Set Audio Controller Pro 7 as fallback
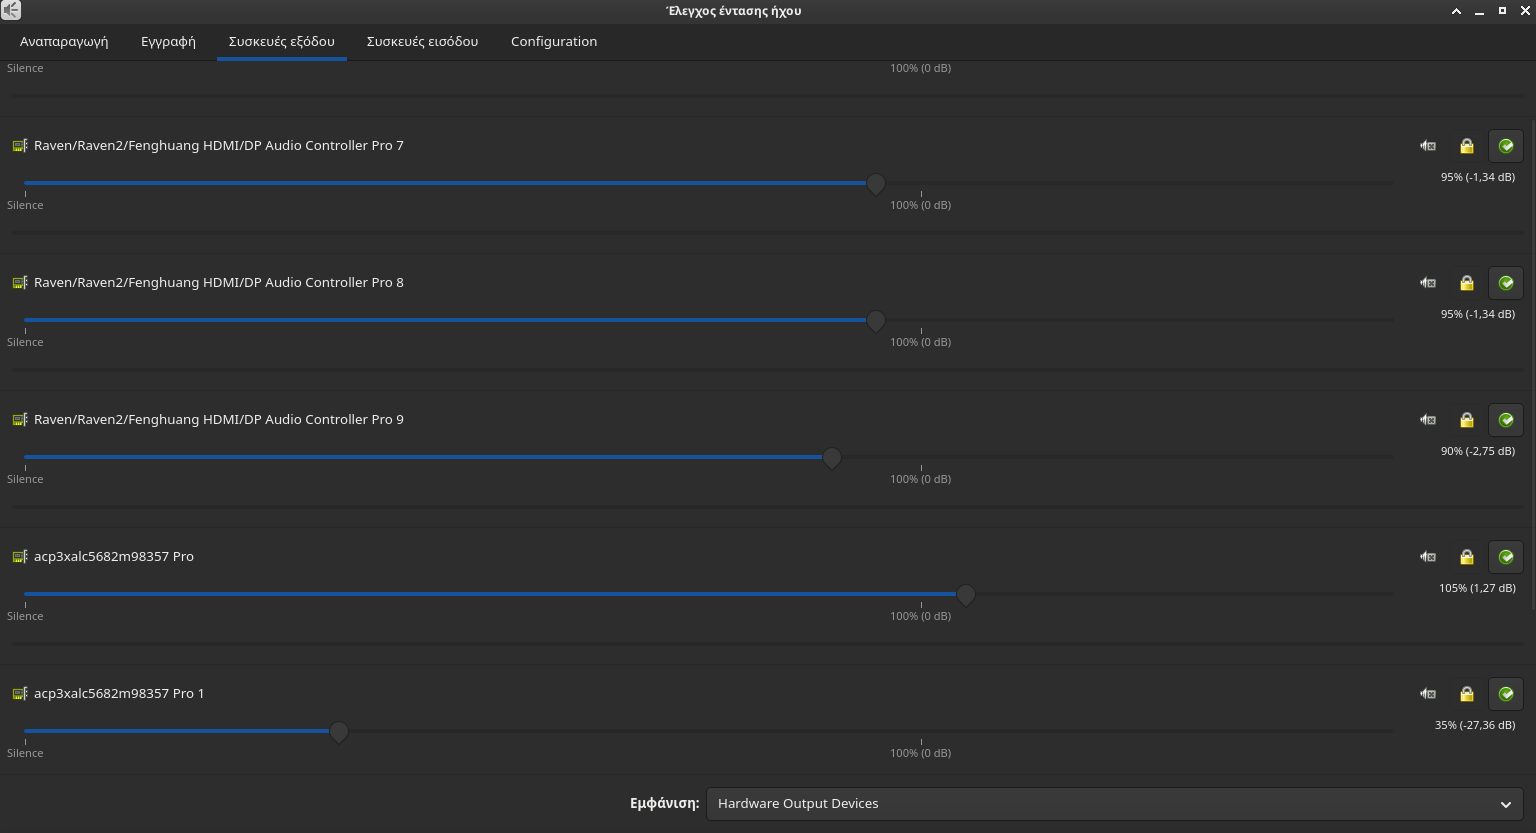Screen dimensions: 1536x833 coord(1506,146)
